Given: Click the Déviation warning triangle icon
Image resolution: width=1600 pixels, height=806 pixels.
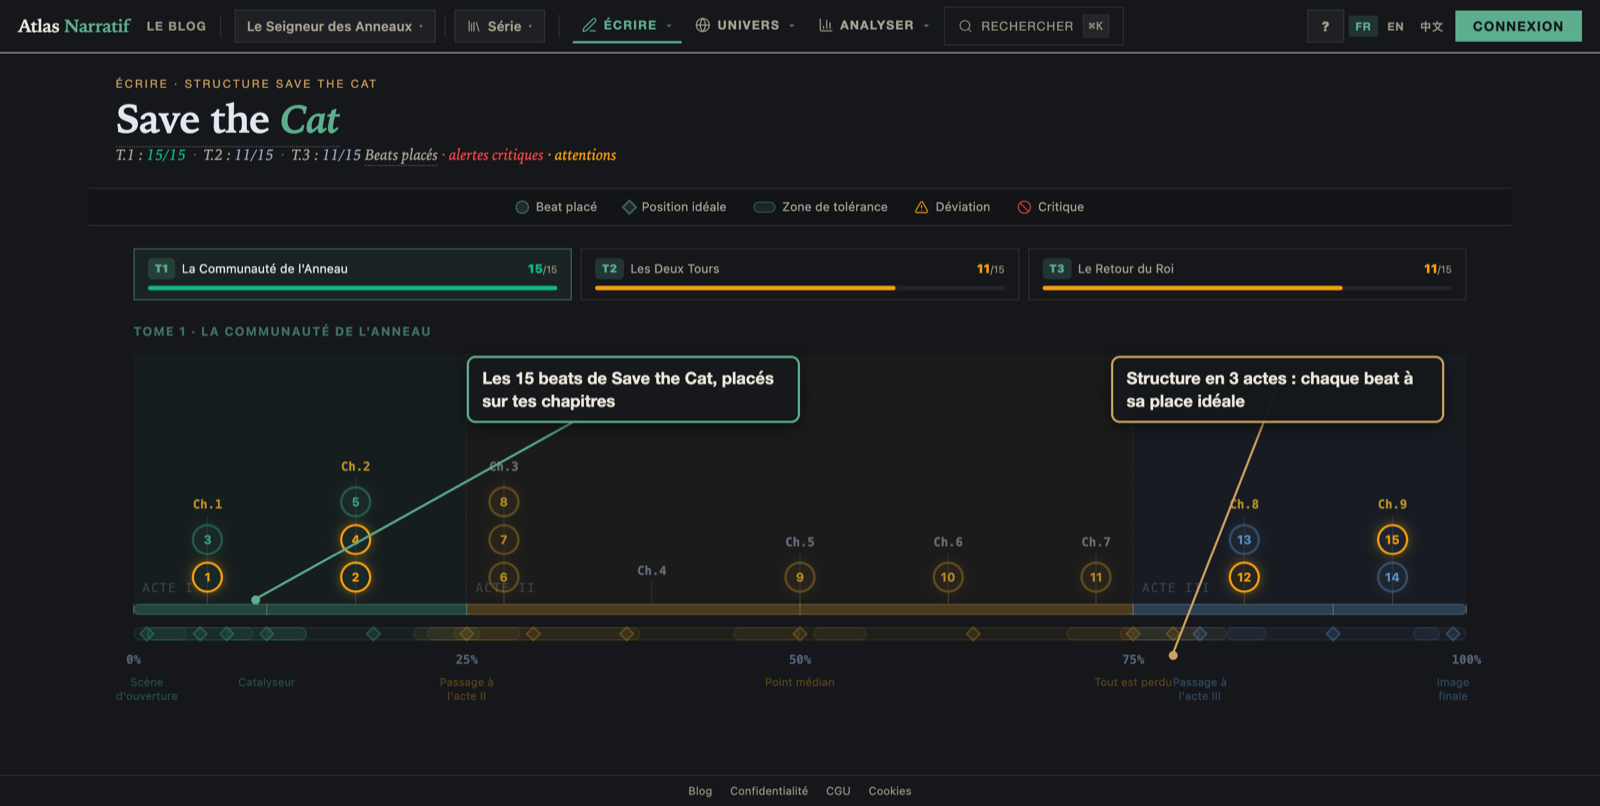Looking at the screenshot, I should (x=922, y=207).
